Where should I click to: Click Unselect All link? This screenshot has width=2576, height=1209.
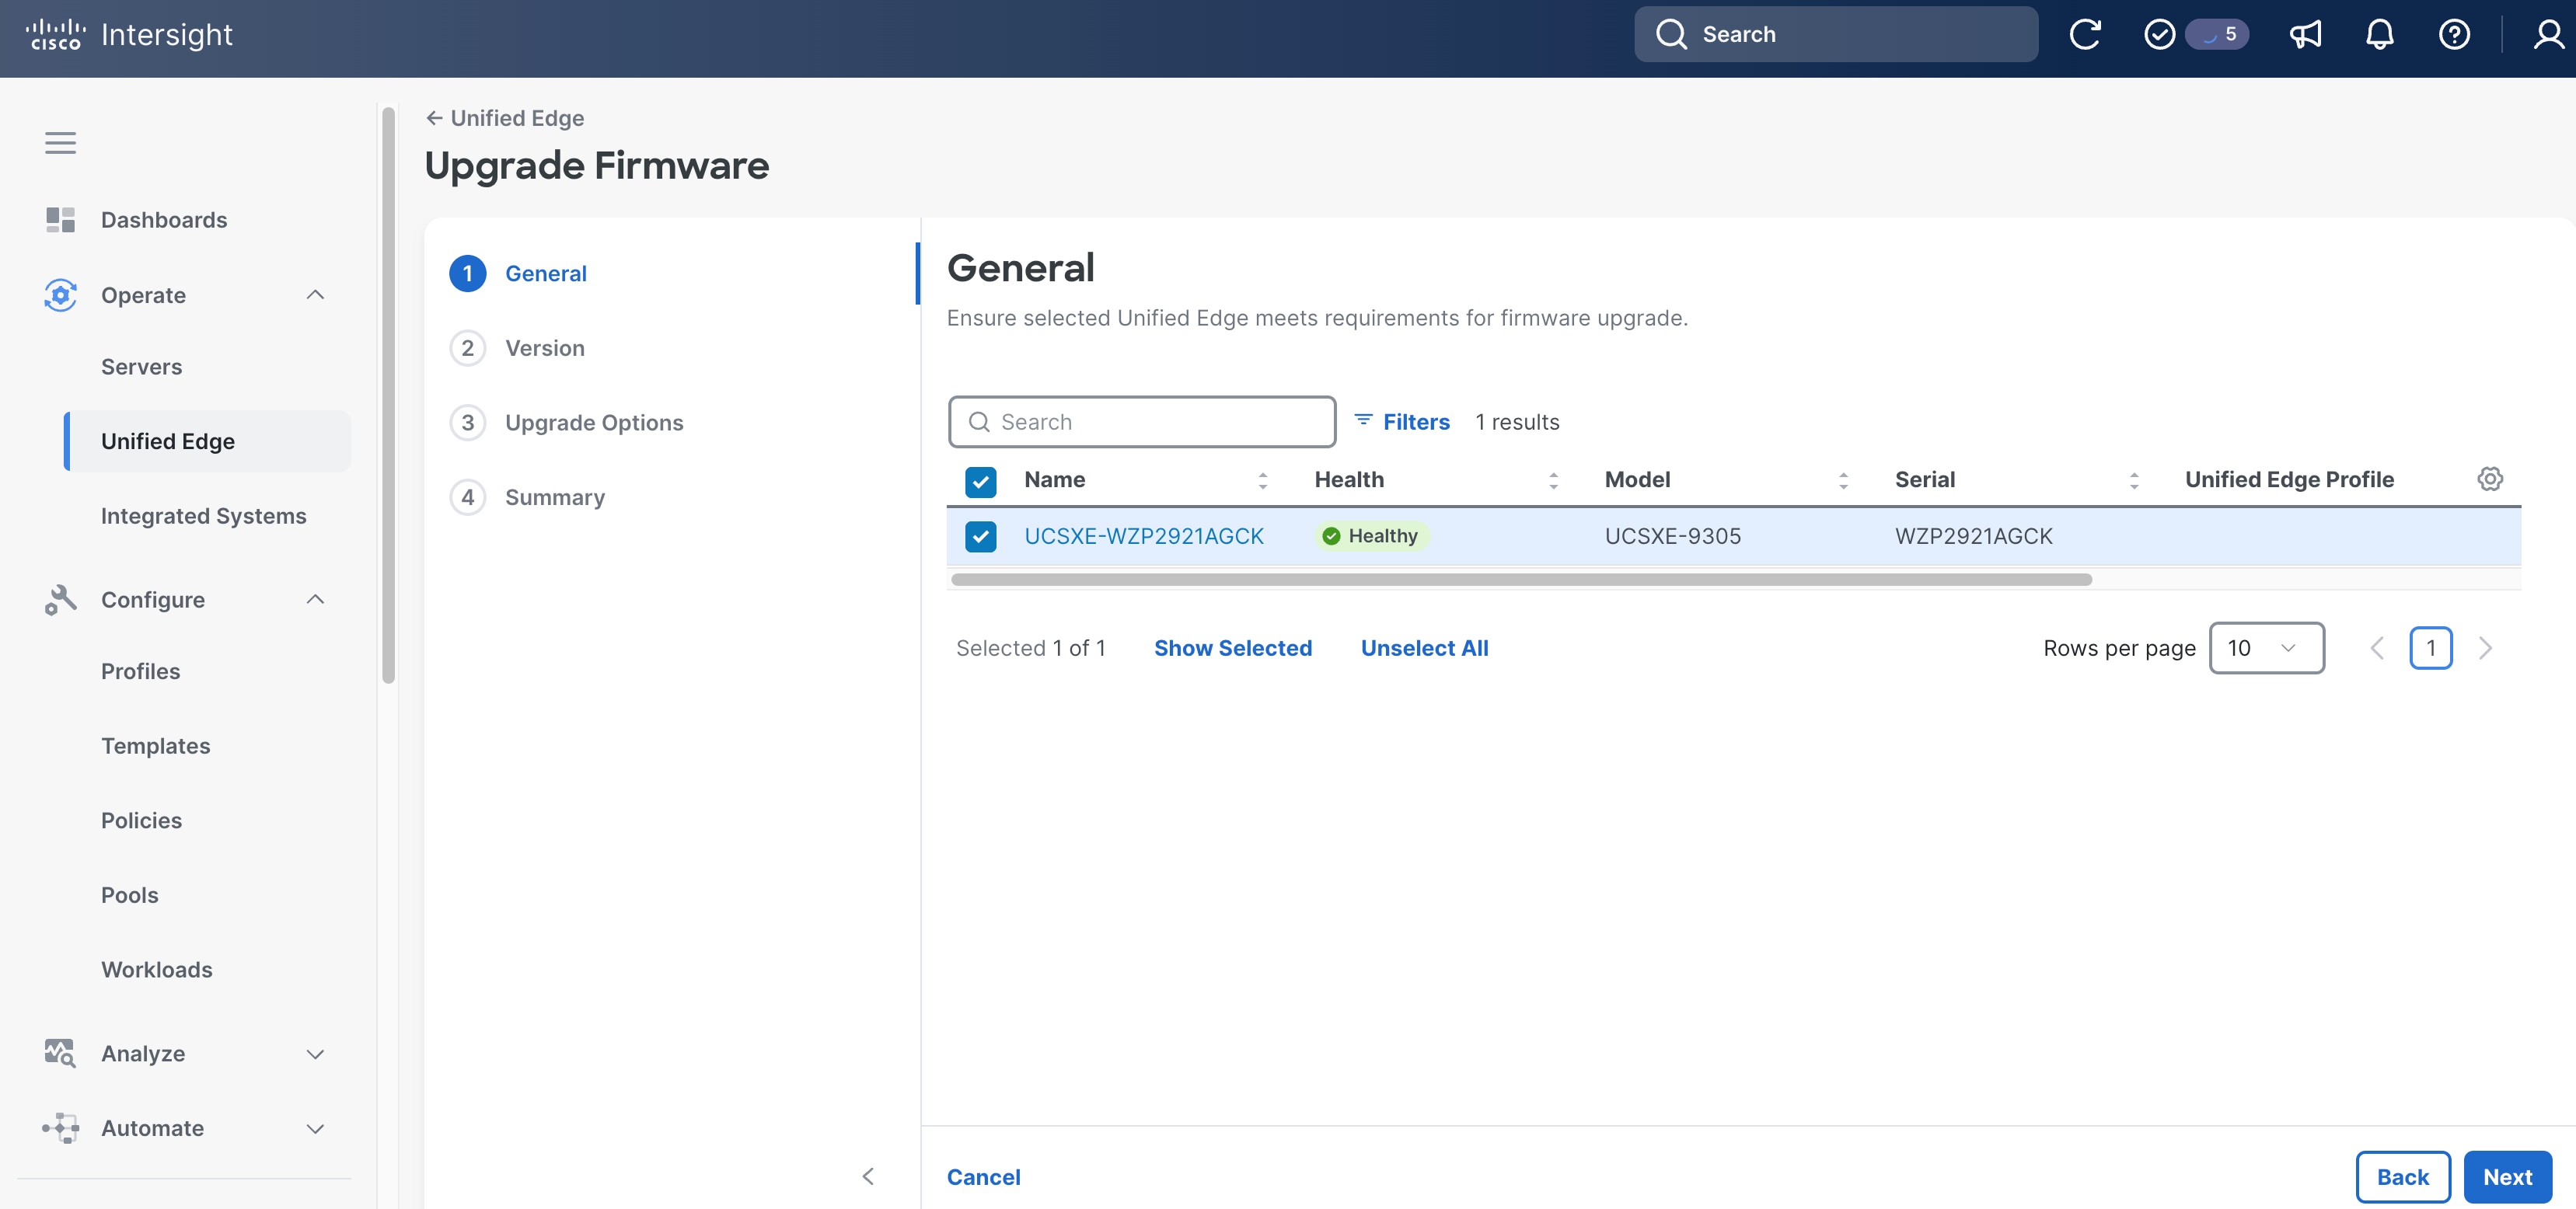pyautogui.click(x=1424, y=648)
